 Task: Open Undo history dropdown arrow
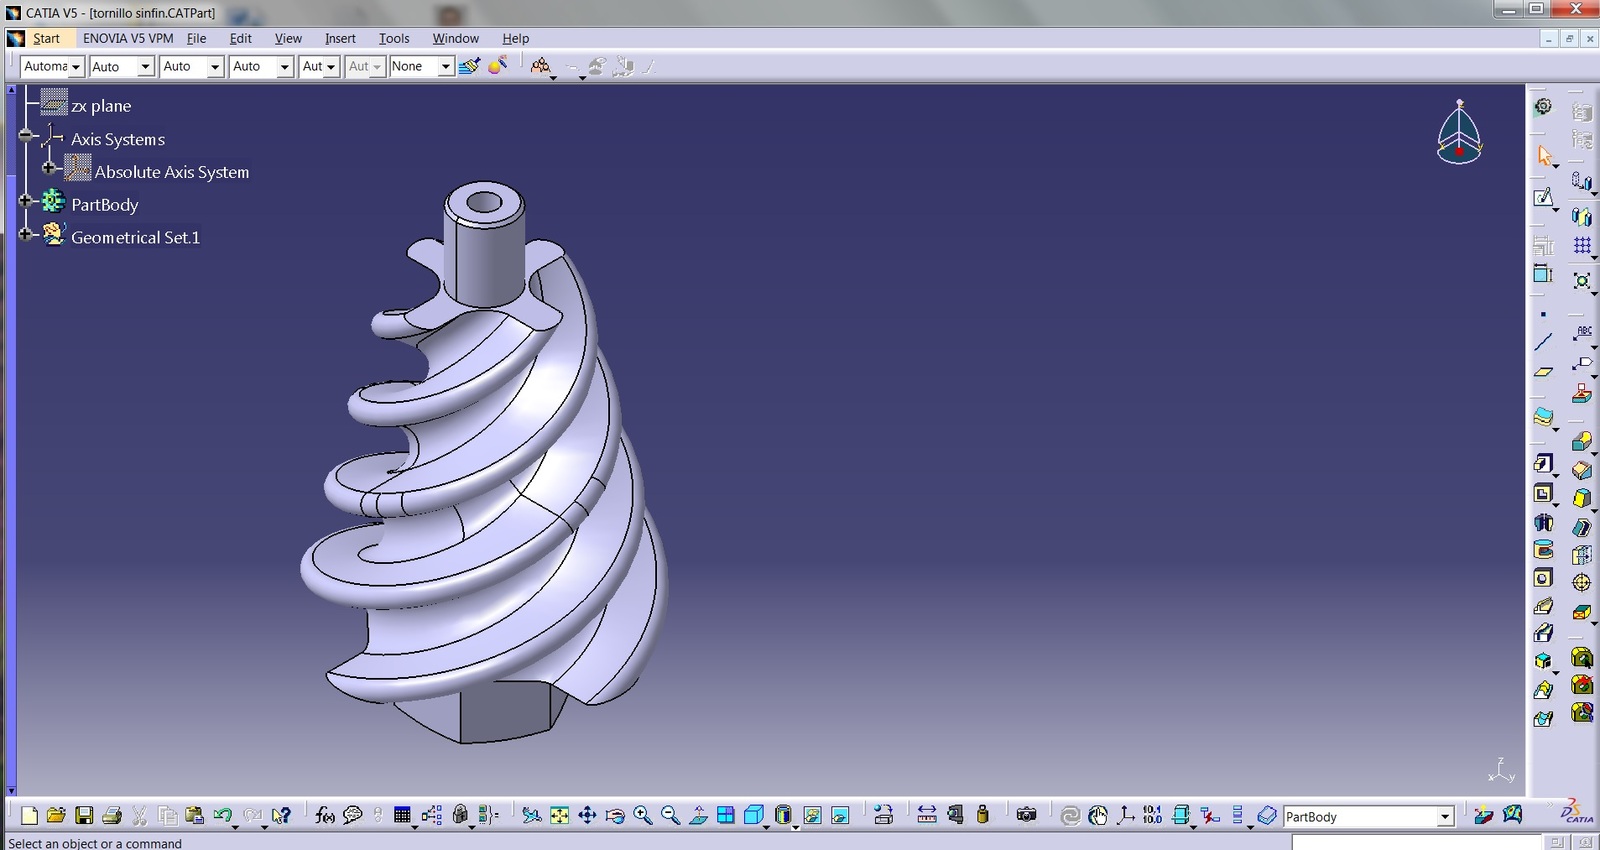236,826
